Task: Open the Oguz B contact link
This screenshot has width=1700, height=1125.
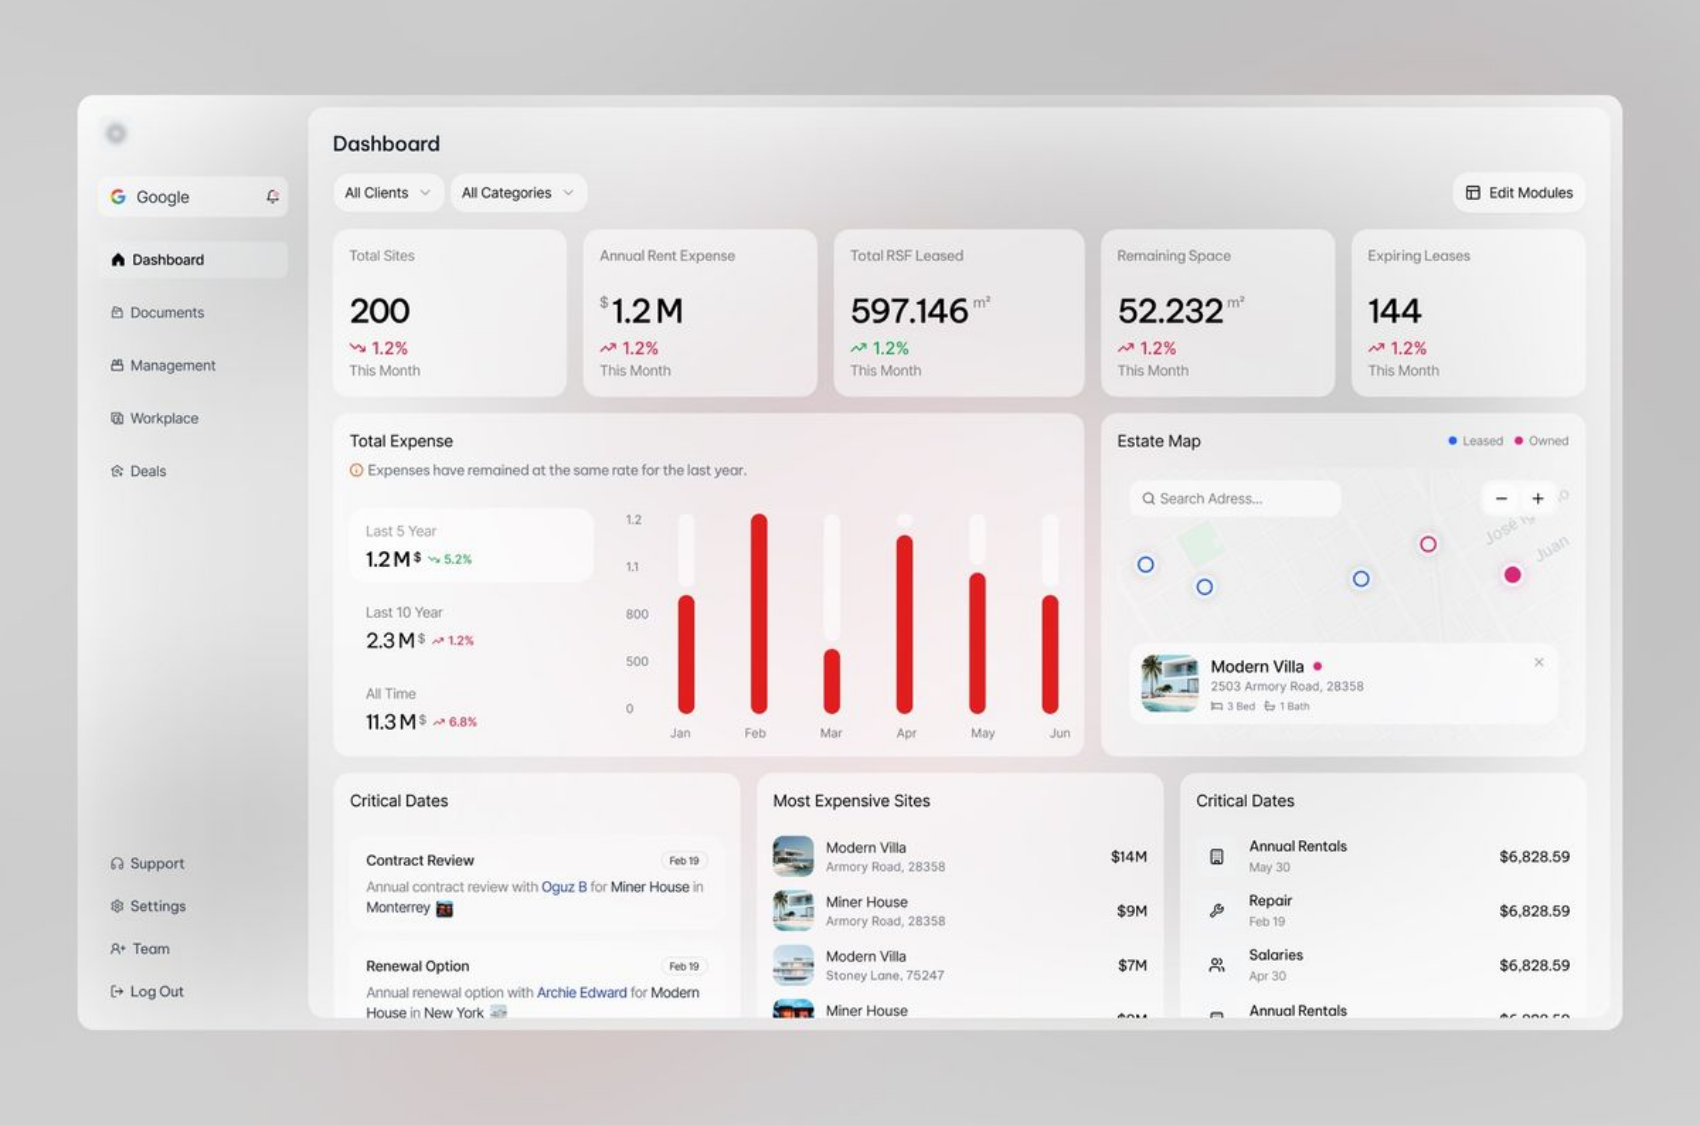Action: 563,887
